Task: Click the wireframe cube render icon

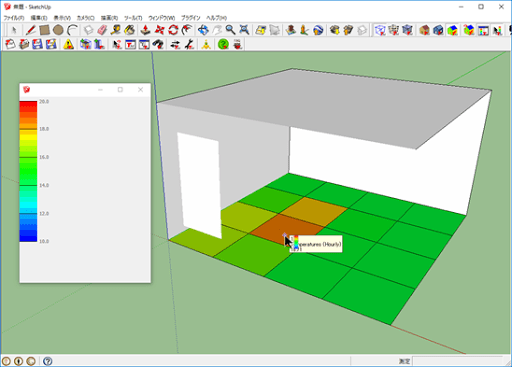Action: [380, 30]
